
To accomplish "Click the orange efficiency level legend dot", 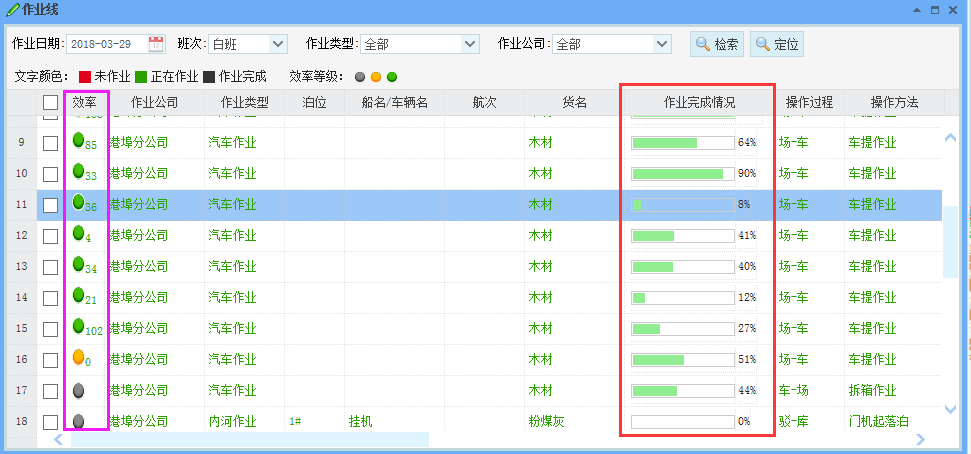I will tap(376, 76).
